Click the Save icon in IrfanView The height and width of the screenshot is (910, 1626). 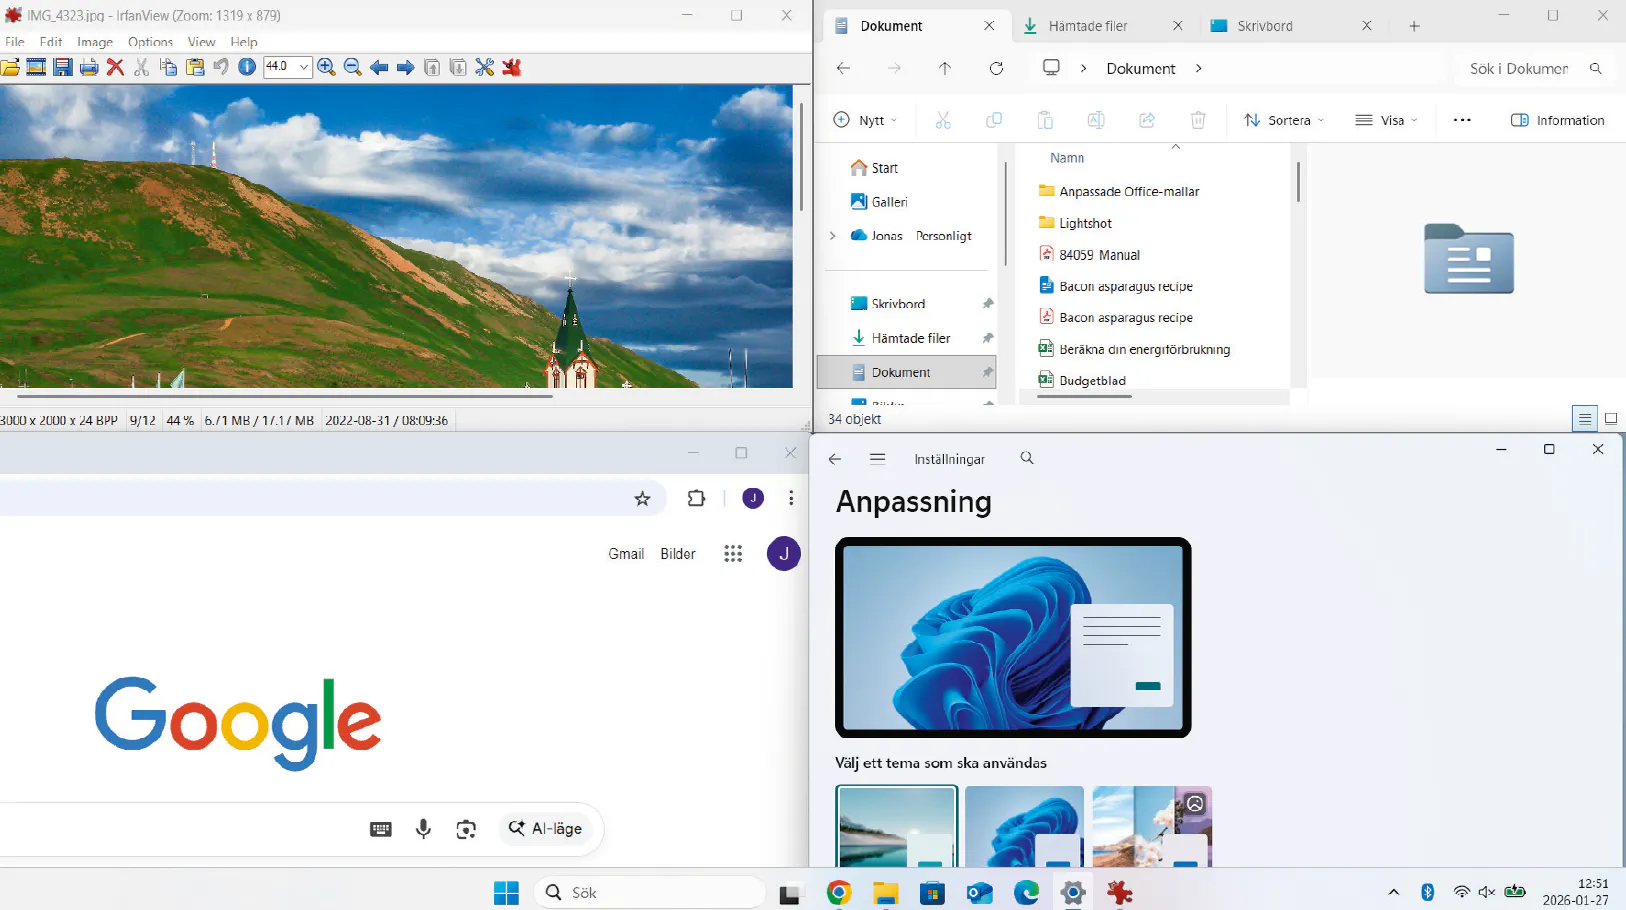62,67
